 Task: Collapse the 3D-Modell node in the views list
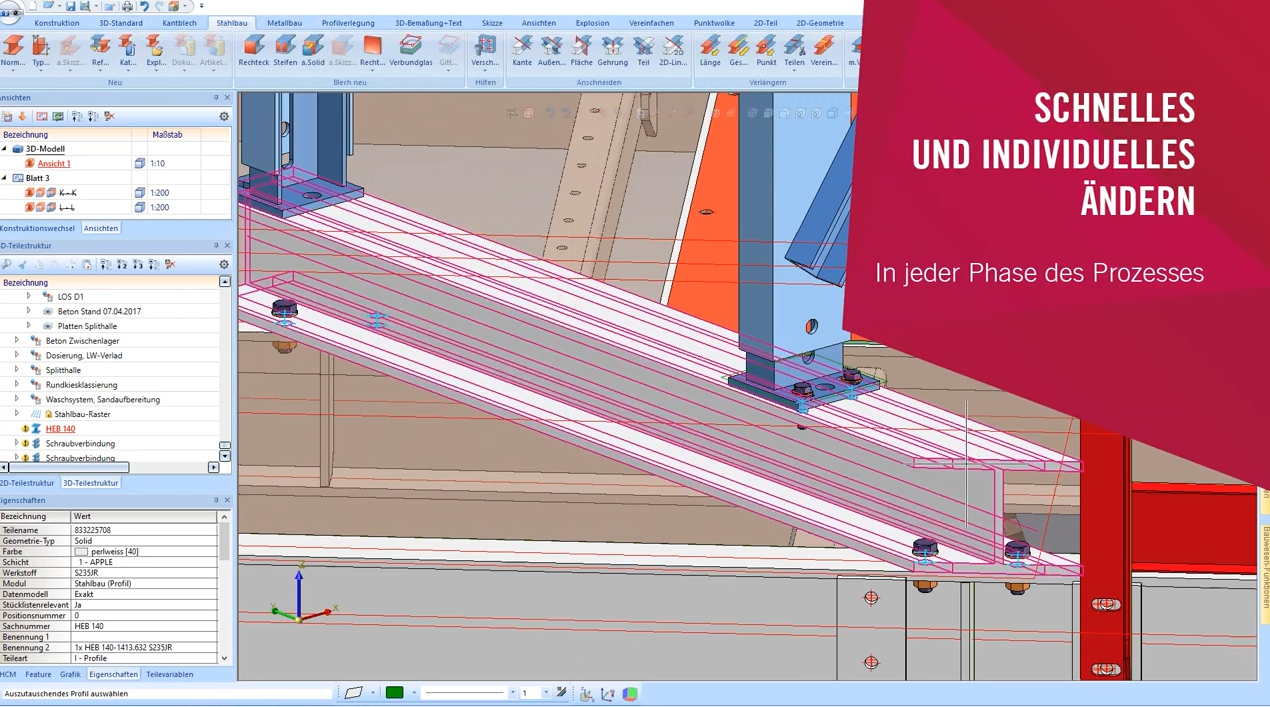point(5,148)
